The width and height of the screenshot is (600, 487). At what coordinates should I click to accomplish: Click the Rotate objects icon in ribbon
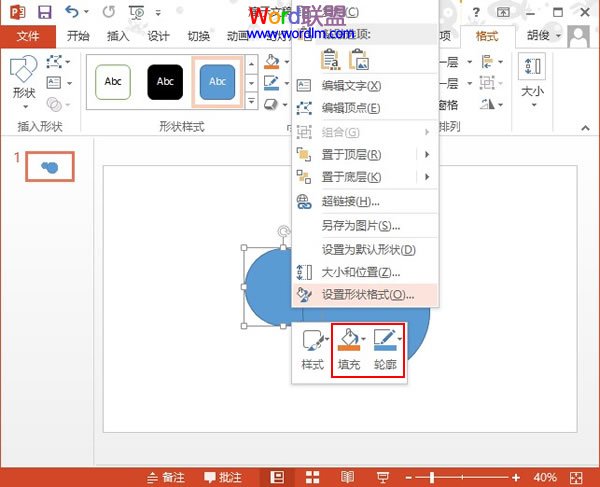[487, 104]
